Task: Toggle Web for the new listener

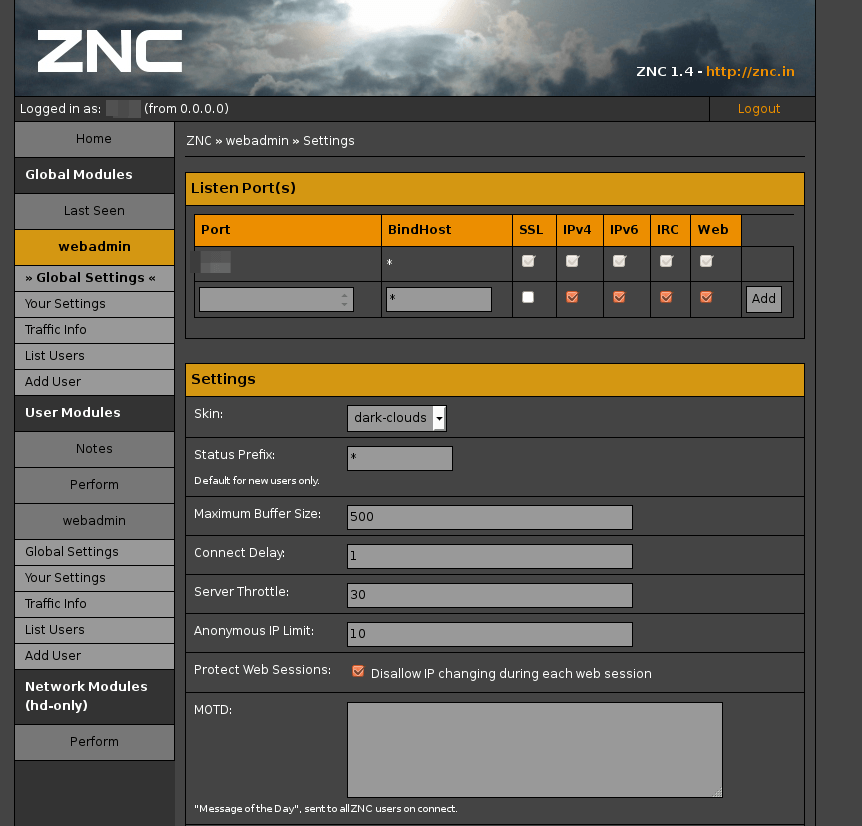Action: click(706, 297)
